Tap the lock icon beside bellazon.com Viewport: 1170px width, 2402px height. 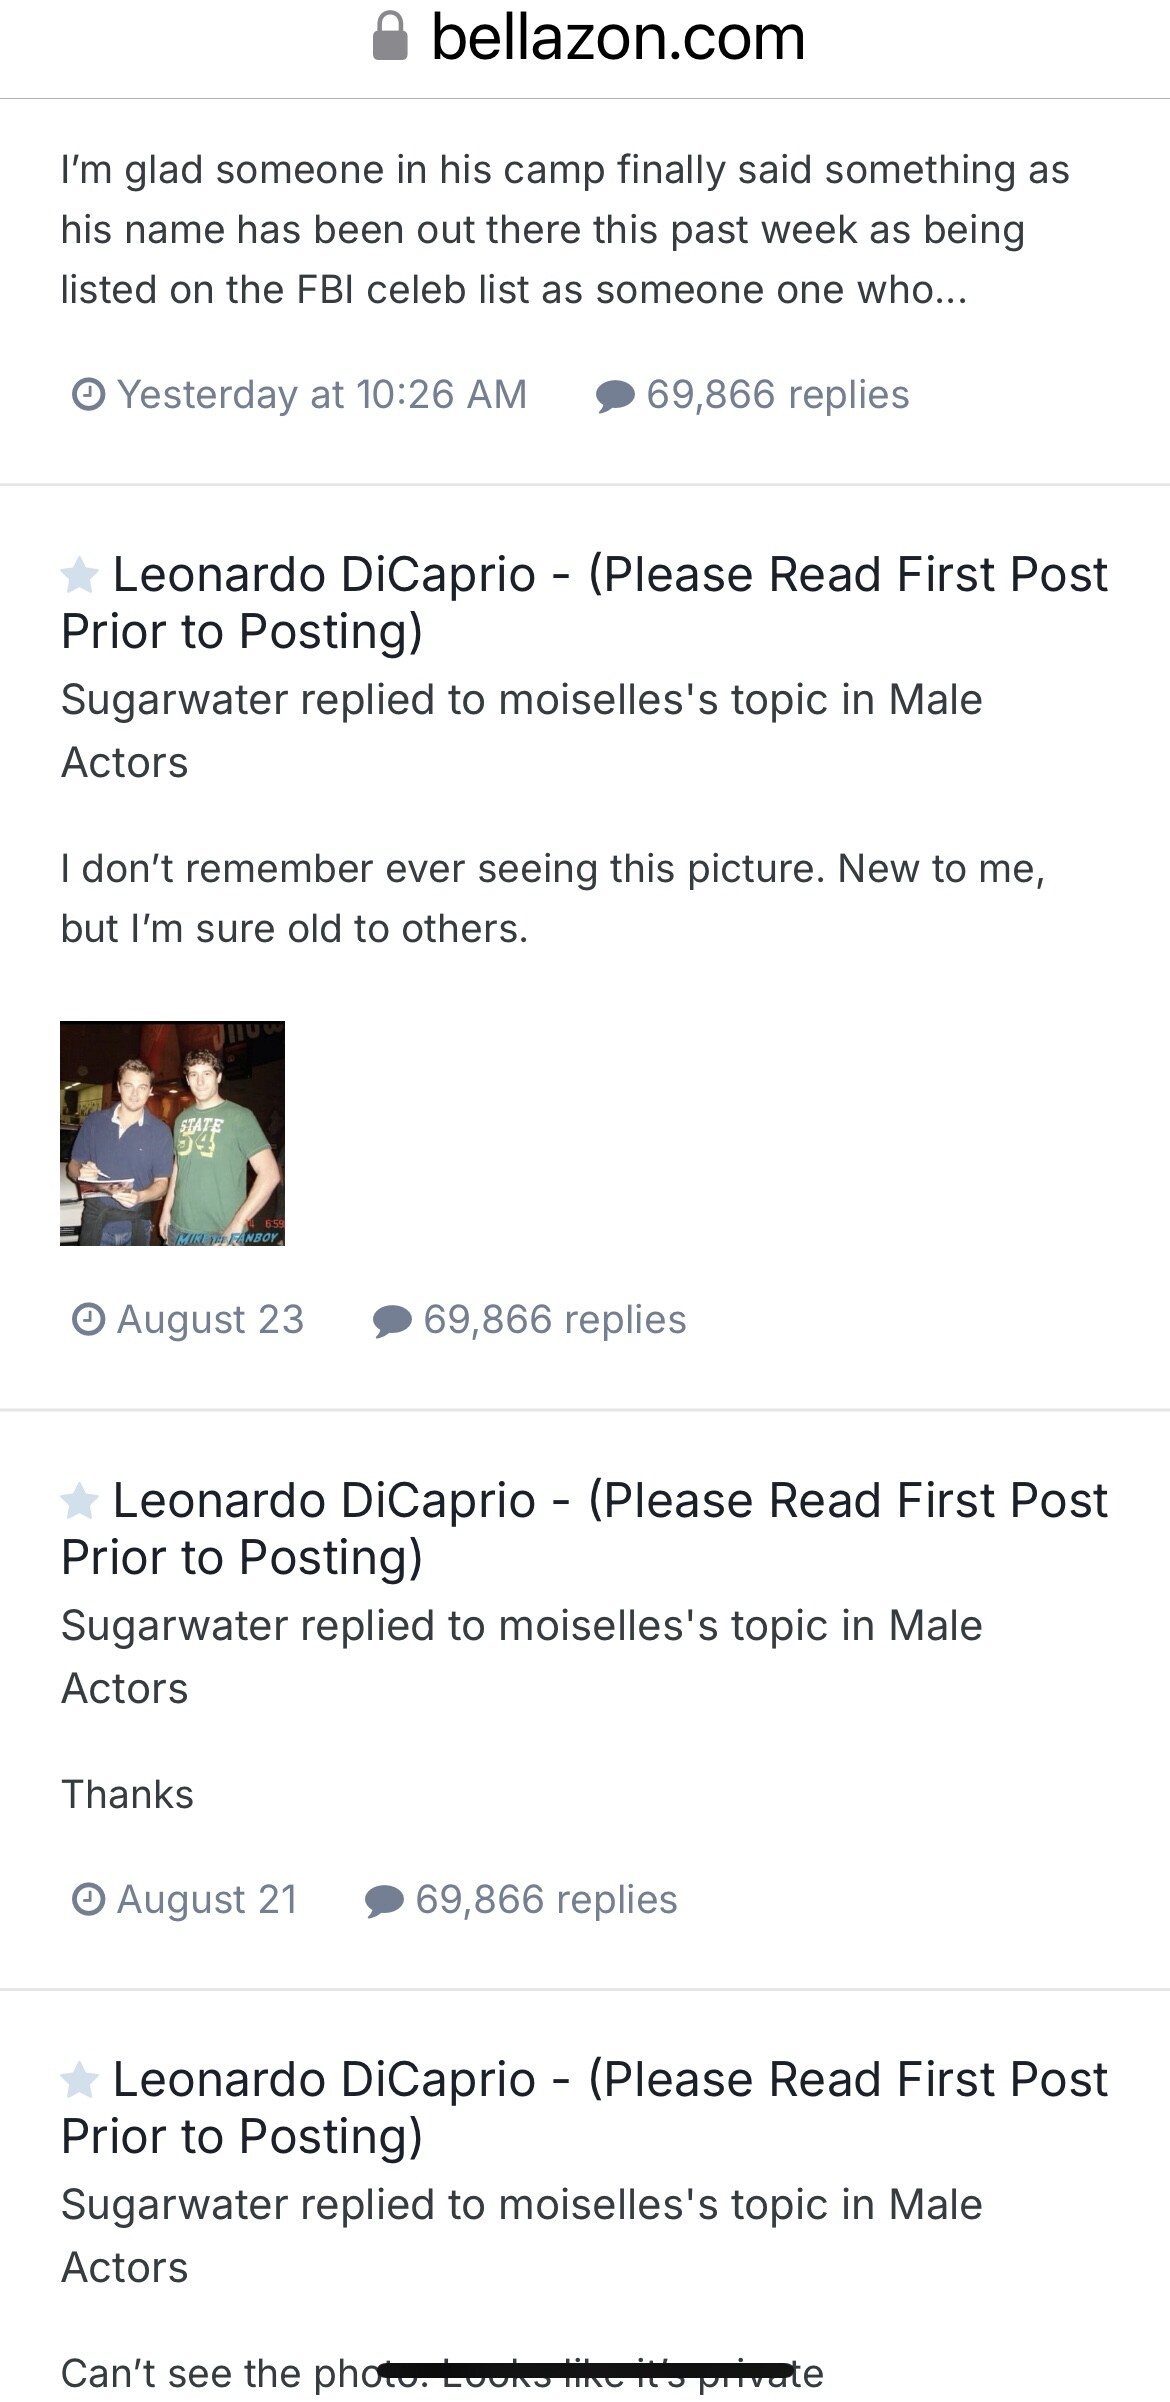pyautogui.click(x=390, y=37)
